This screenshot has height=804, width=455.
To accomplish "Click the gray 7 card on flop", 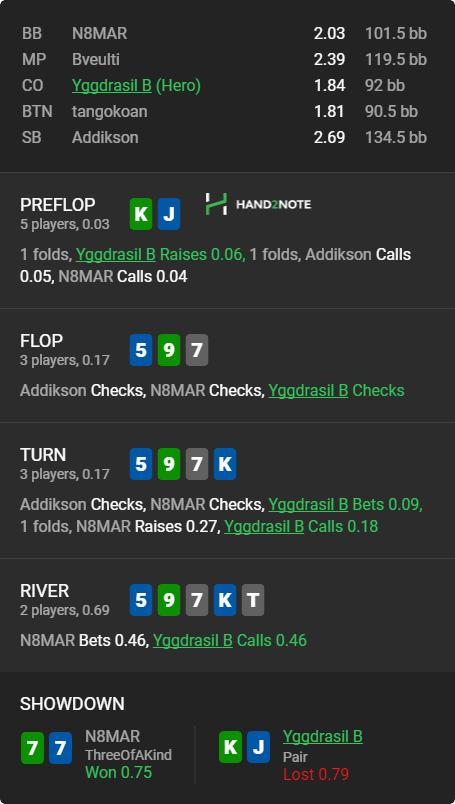I will (x=197, y=350).
